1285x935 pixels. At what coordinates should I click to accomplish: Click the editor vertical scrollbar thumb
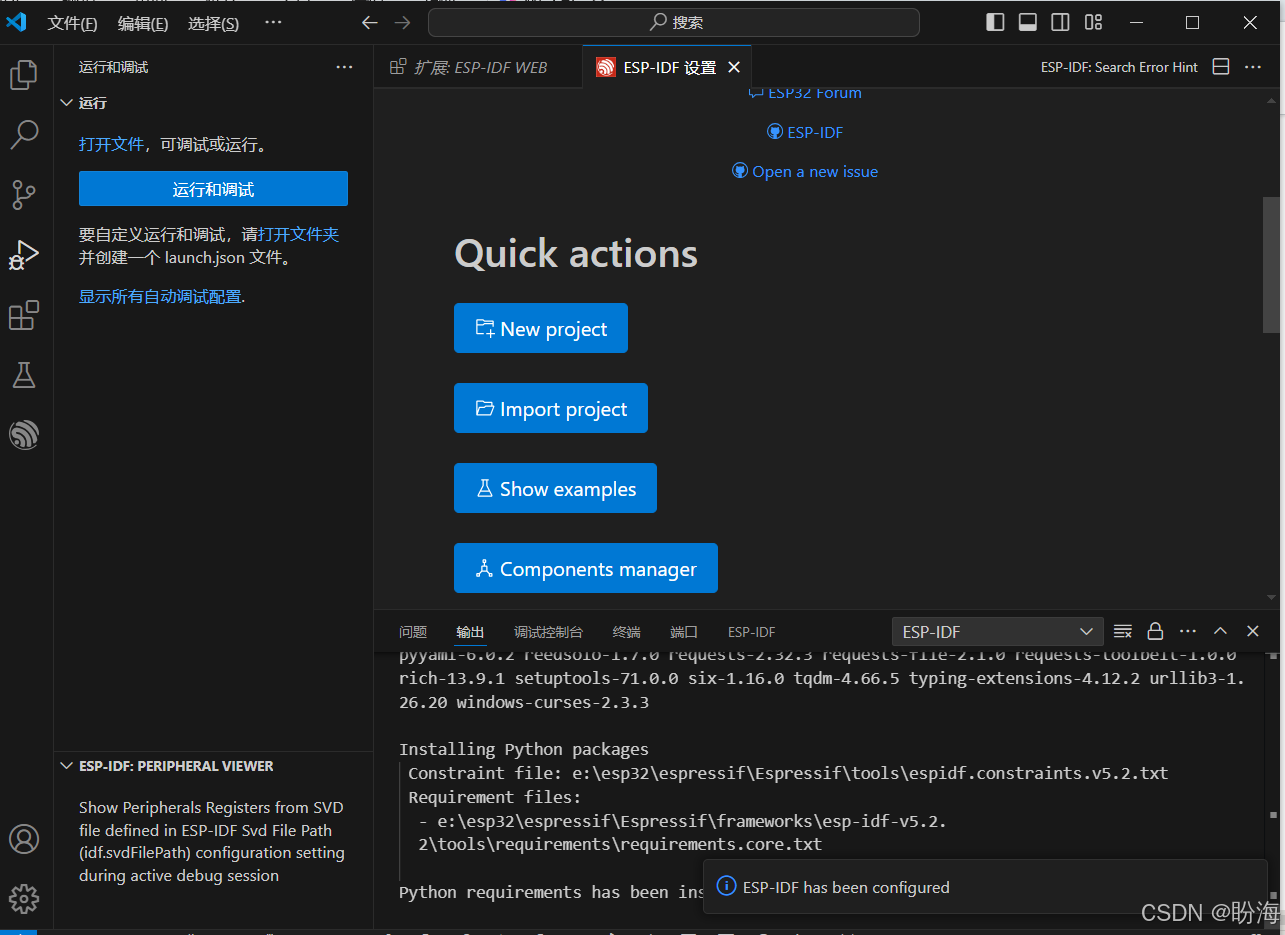1271,264
